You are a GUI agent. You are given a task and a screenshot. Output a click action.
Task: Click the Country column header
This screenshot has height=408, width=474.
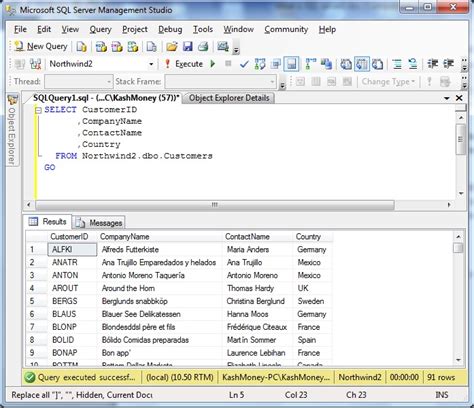[312, 237]
